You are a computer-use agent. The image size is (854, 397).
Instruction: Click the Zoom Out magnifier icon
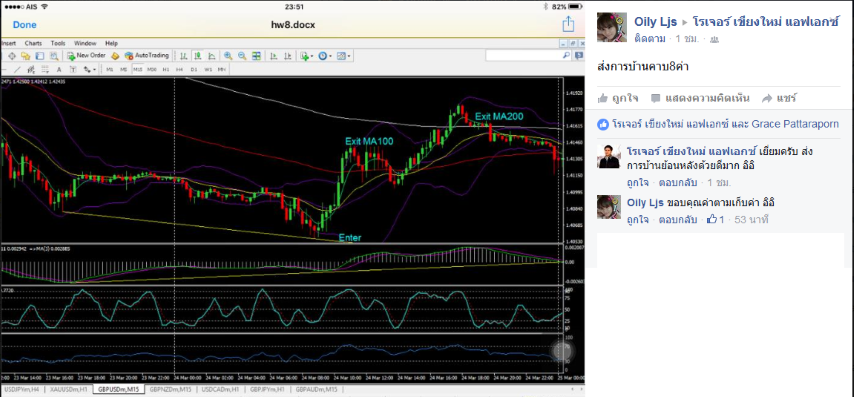tap(242, 56)
